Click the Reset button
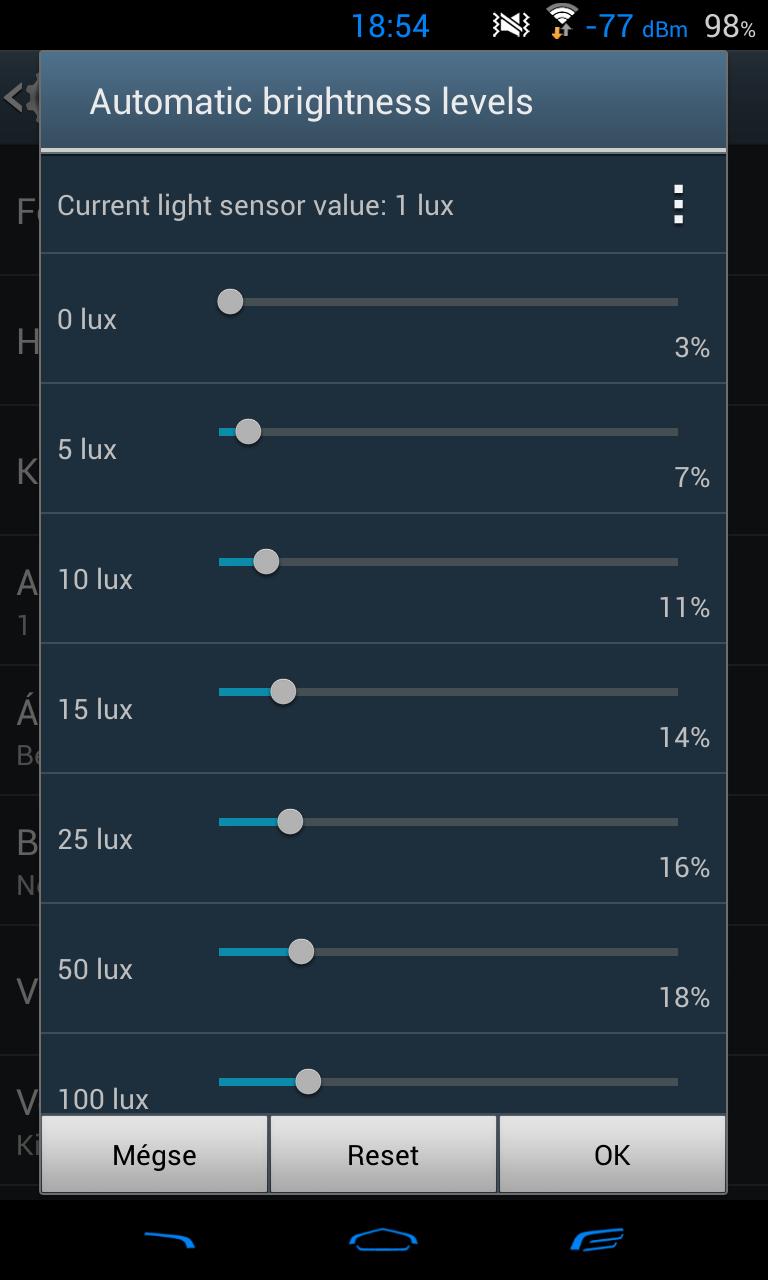This screenshot has height=1280, width=768. coord(383,1155)
